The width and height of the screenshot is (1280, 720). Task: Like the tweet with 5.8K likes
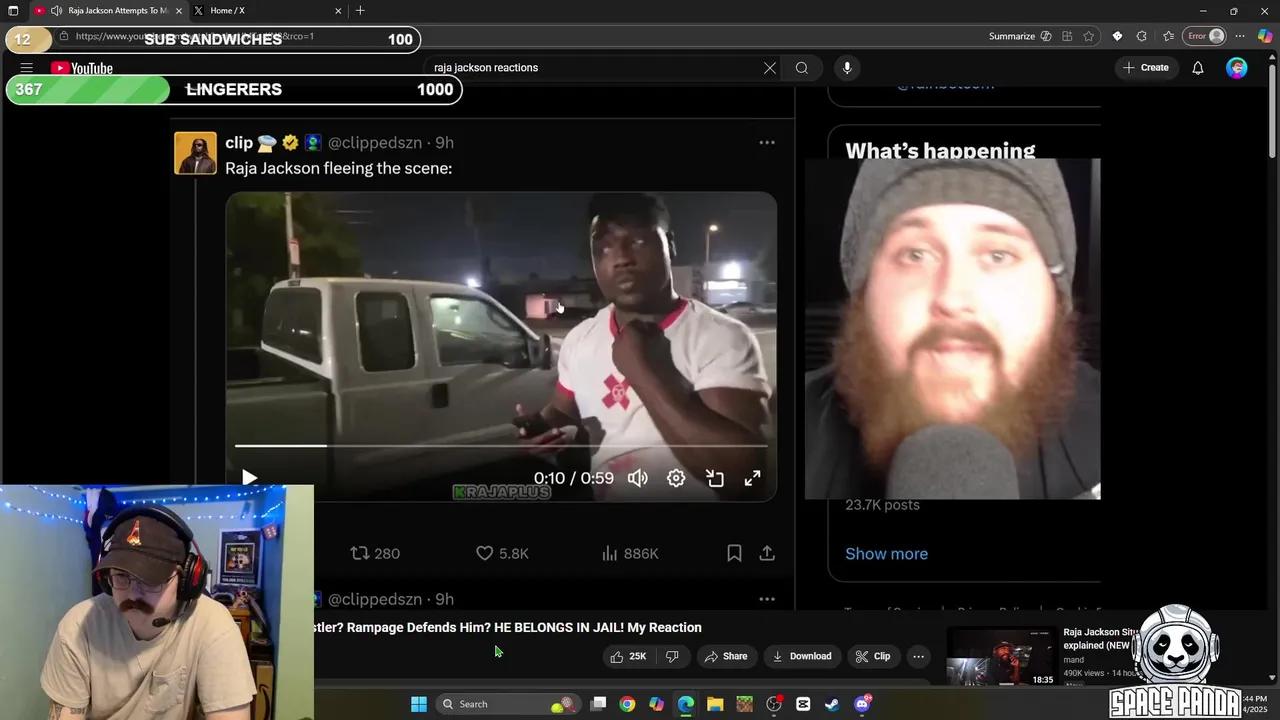click(x=502, y=553)
